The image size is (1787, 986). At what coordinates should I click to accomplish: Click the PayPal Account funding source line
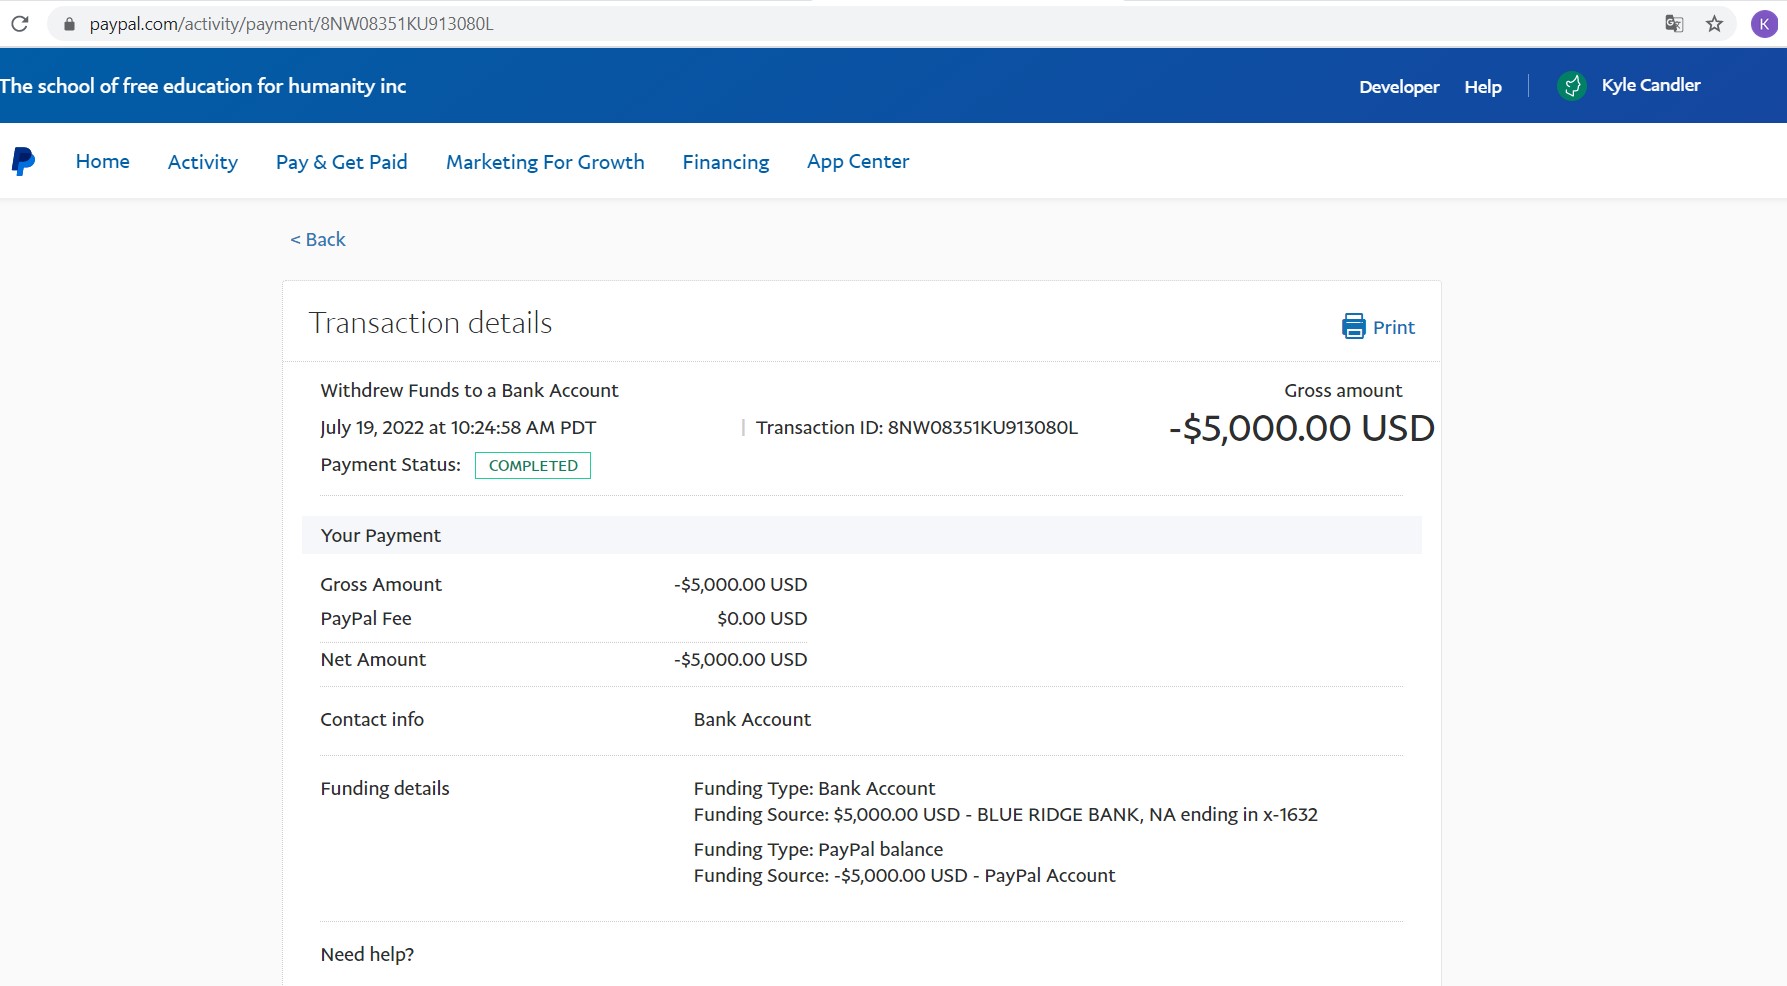point(904,875)
